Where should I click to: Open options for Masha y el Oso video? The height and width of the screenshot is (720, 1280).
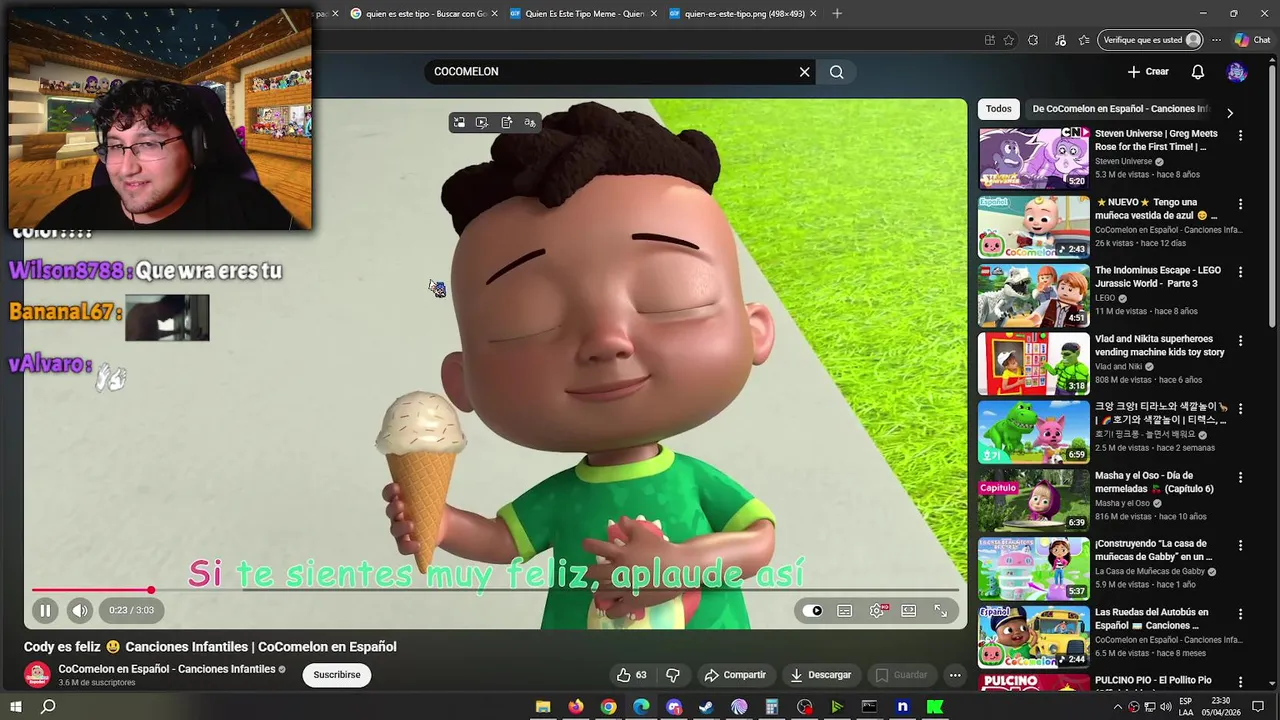click(x=1241, y=478)
